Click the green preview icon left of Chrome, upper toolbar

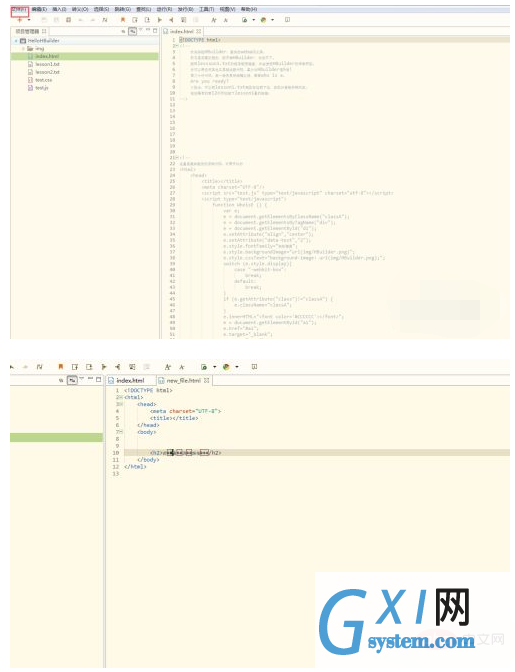[244, 20]
